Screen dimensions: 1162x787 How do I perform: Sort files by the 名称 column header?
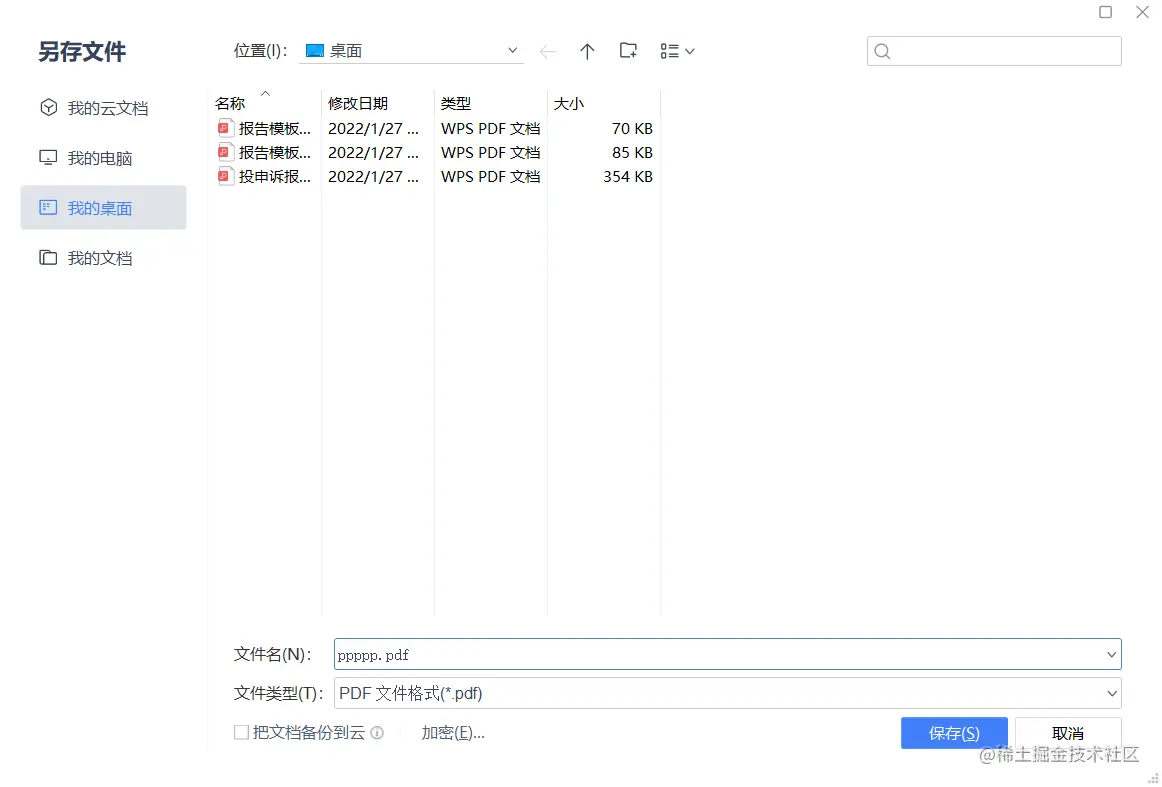(230, 103)
